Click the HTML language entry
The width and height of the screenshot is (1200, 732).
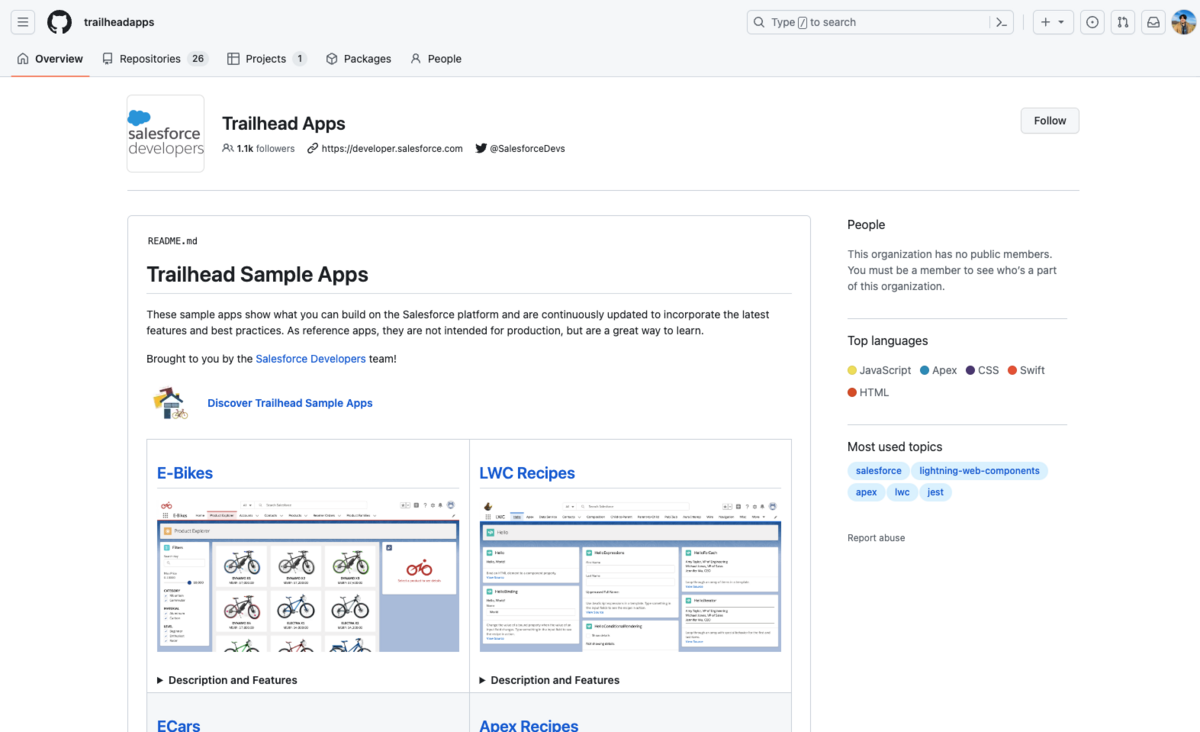(868, 392)
